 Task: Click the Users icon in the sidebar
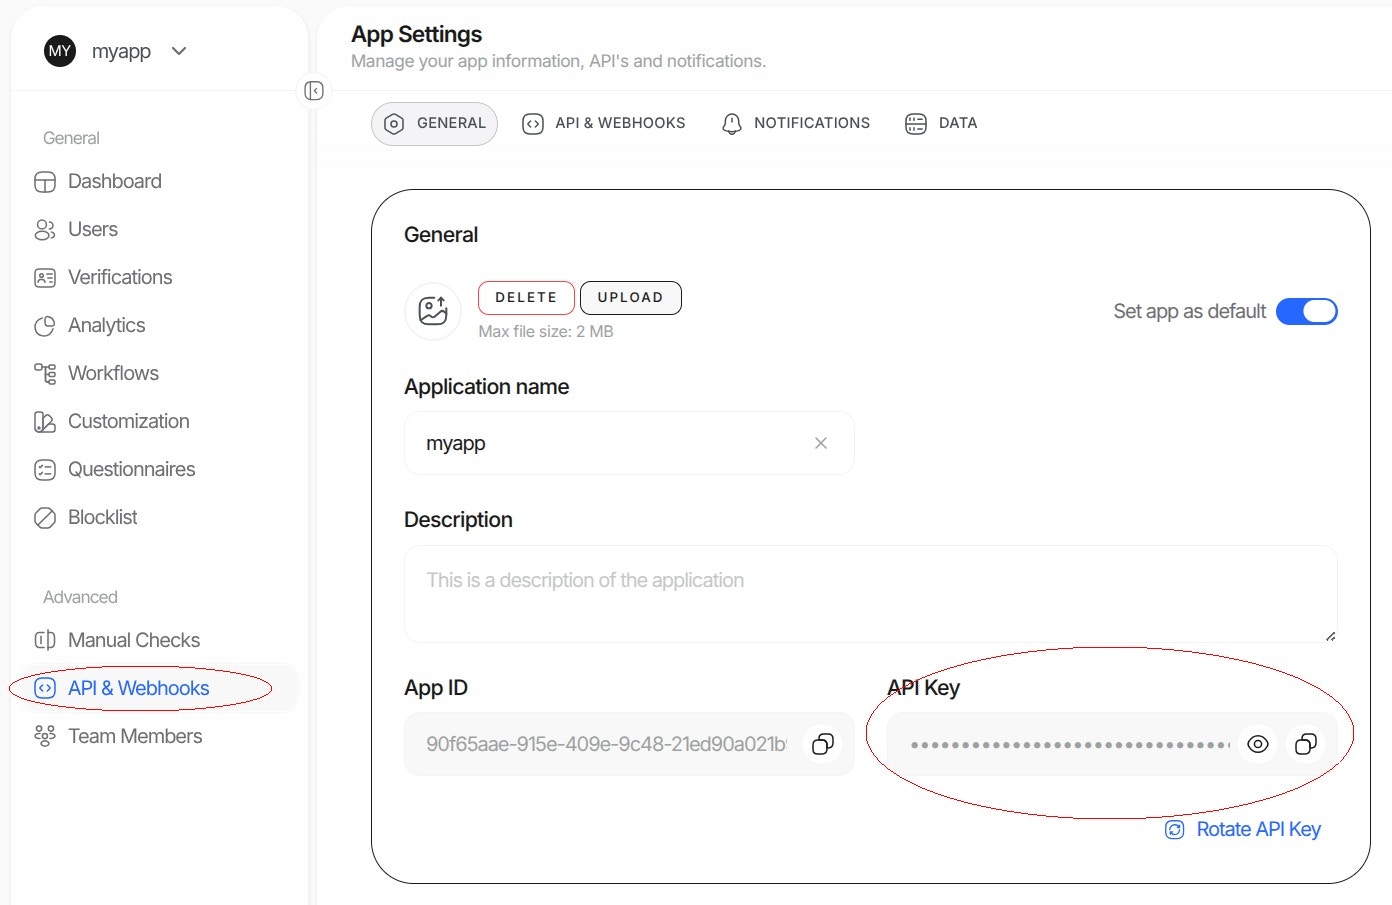click(45, 229)
